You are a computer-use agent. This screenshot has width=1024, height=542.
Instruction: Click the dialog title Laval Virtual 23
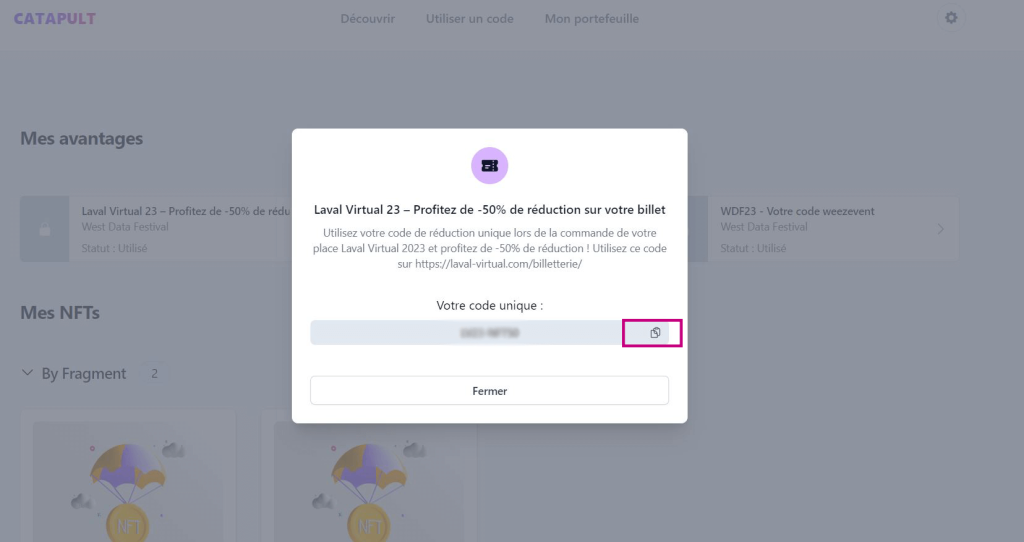click(489, 210)
